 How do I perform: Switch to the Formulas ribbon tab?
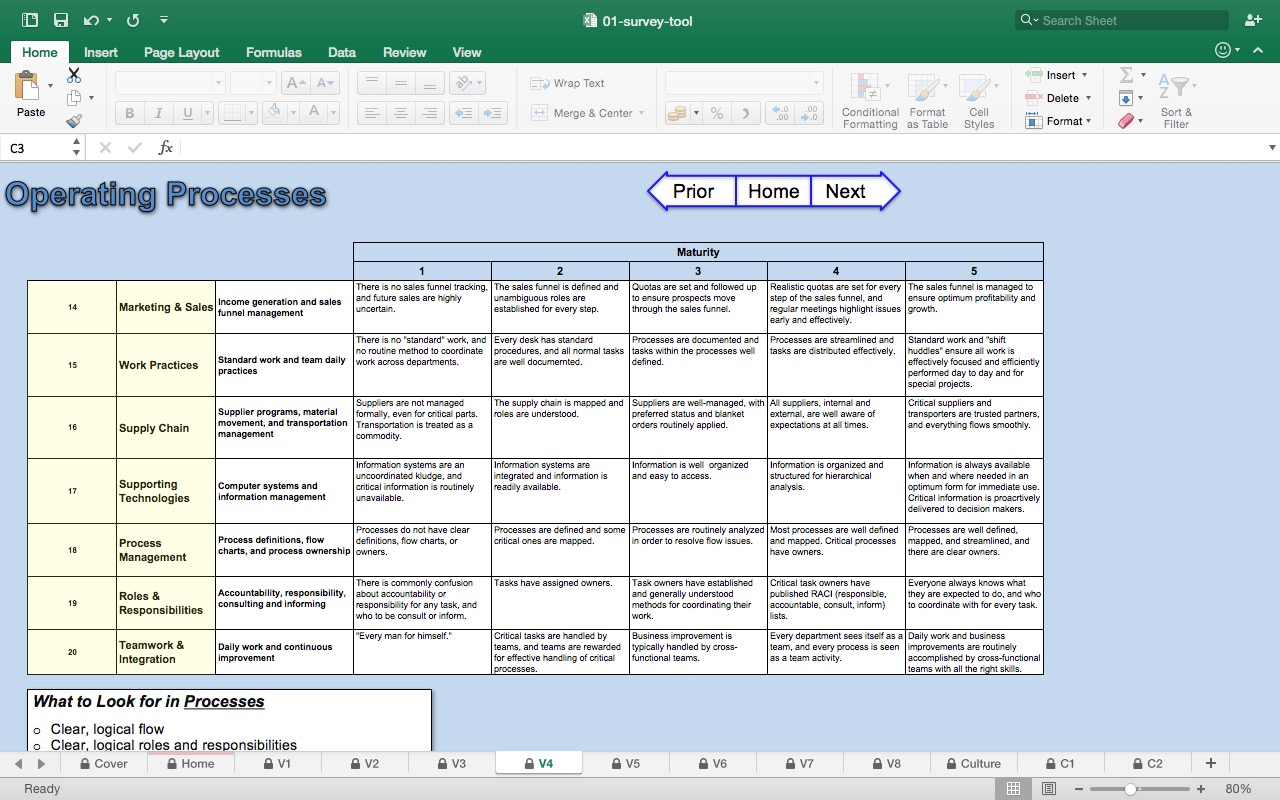pos(274,52)
